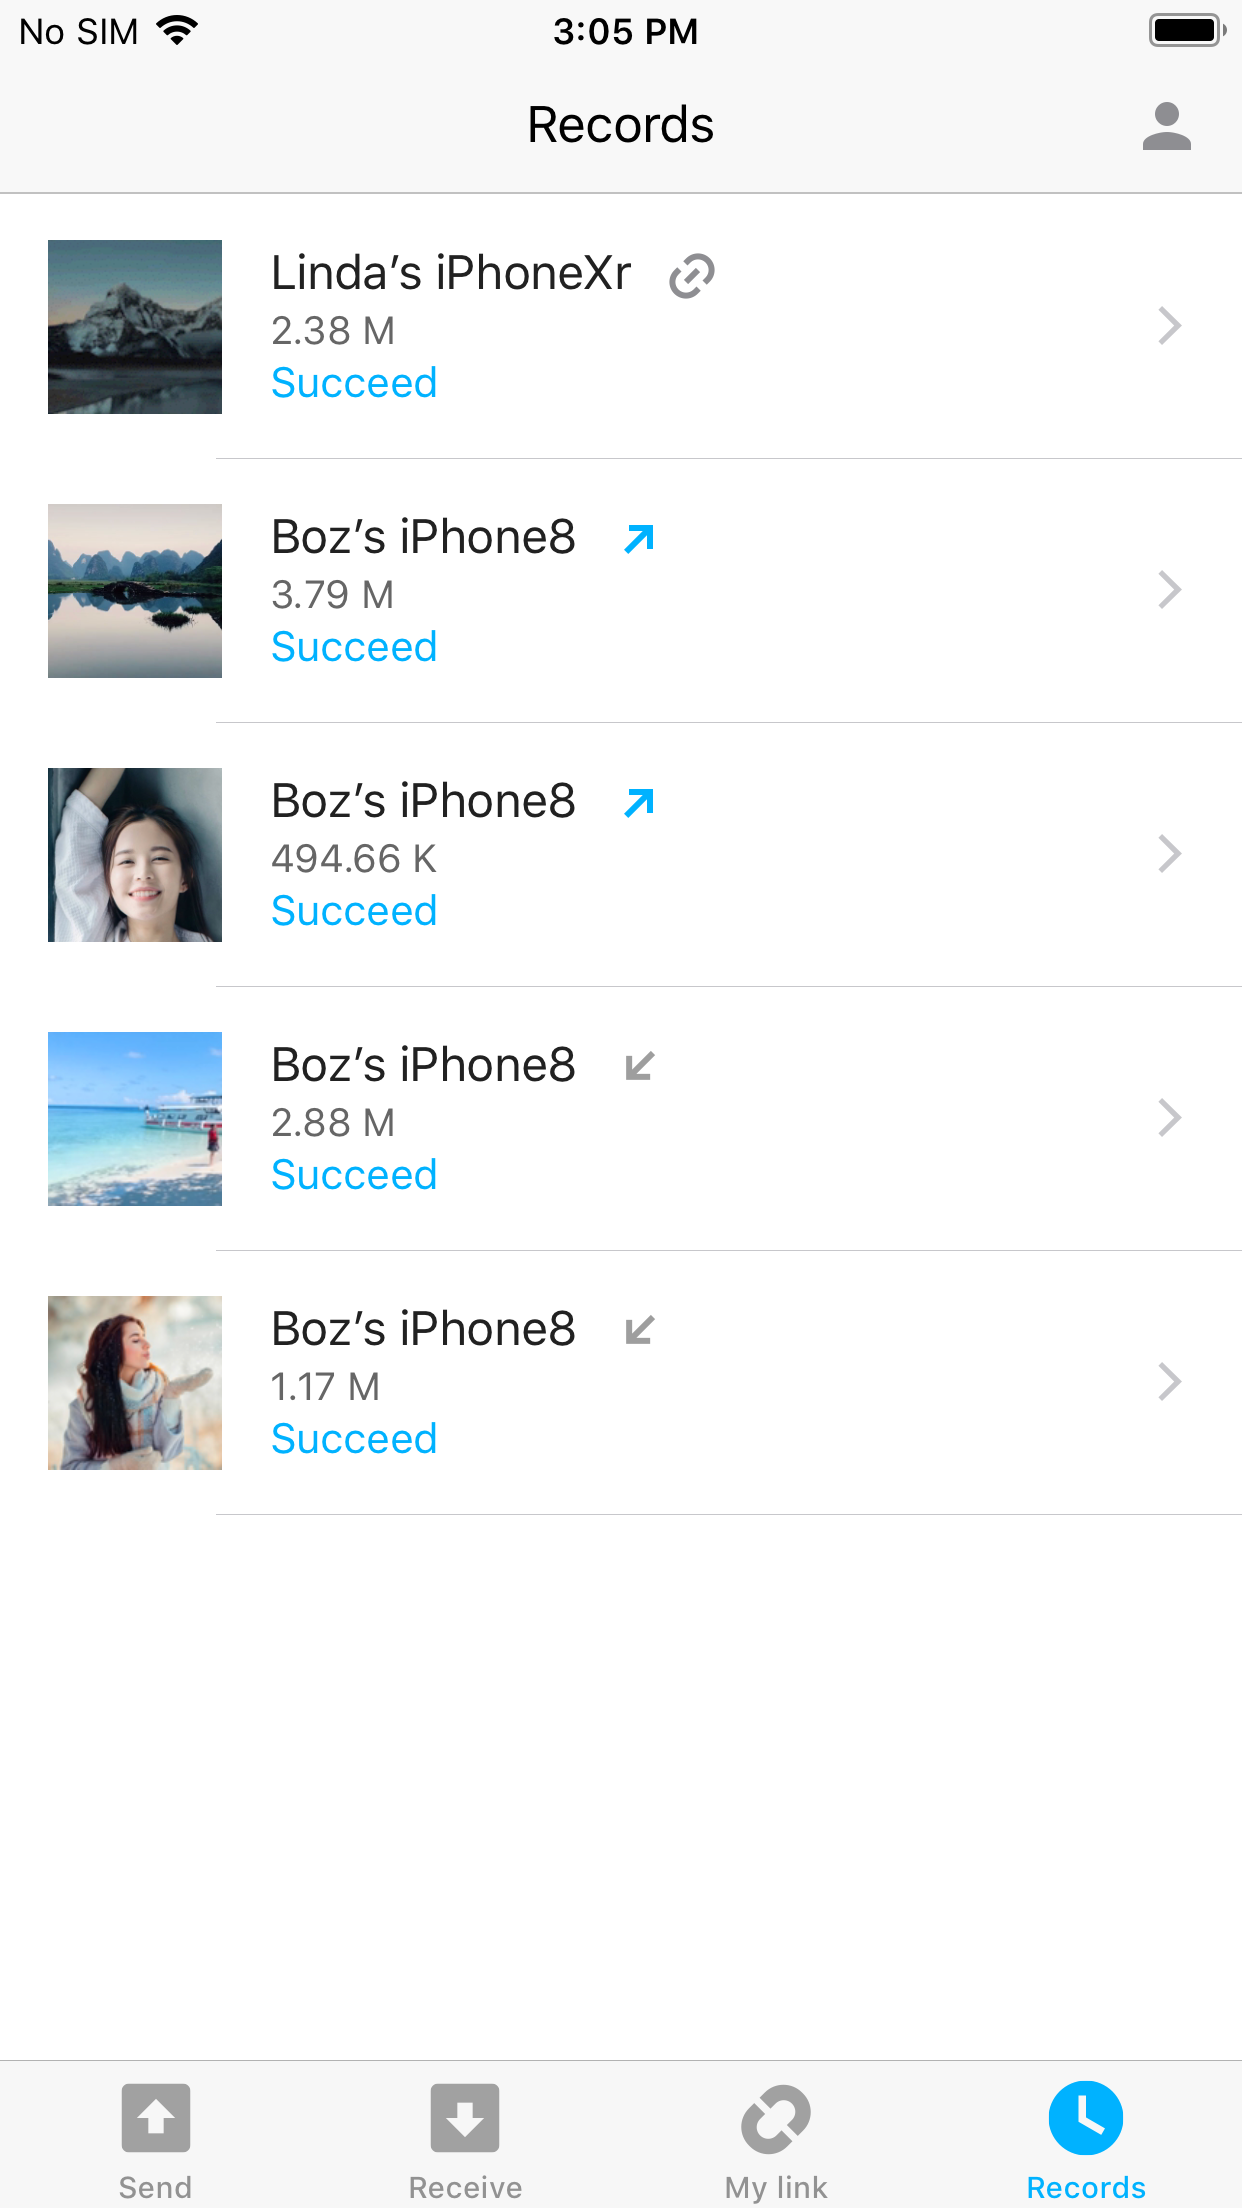Tap Succeed status of Linda's iPhoneXr
Screen dimensions: 1242x2208
coord(354,383)
